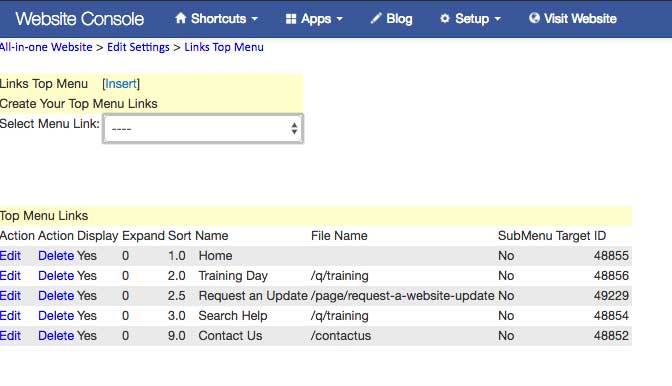
Task: Click the grid icon beside Apps
Action: tap(291, 19)
